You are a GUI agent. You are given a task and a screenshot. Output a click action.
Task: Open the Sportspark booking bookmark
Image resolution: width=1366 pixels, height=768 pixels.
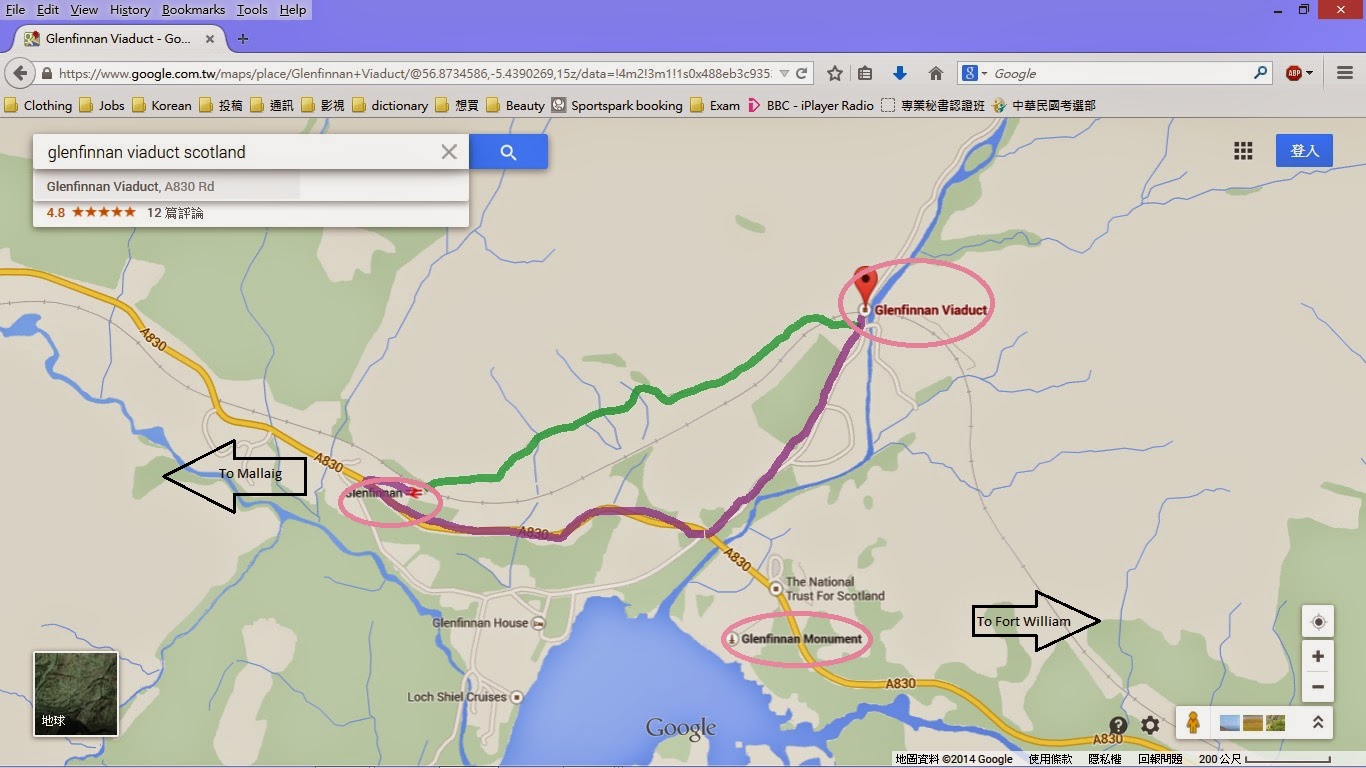[x=617, y=105]
